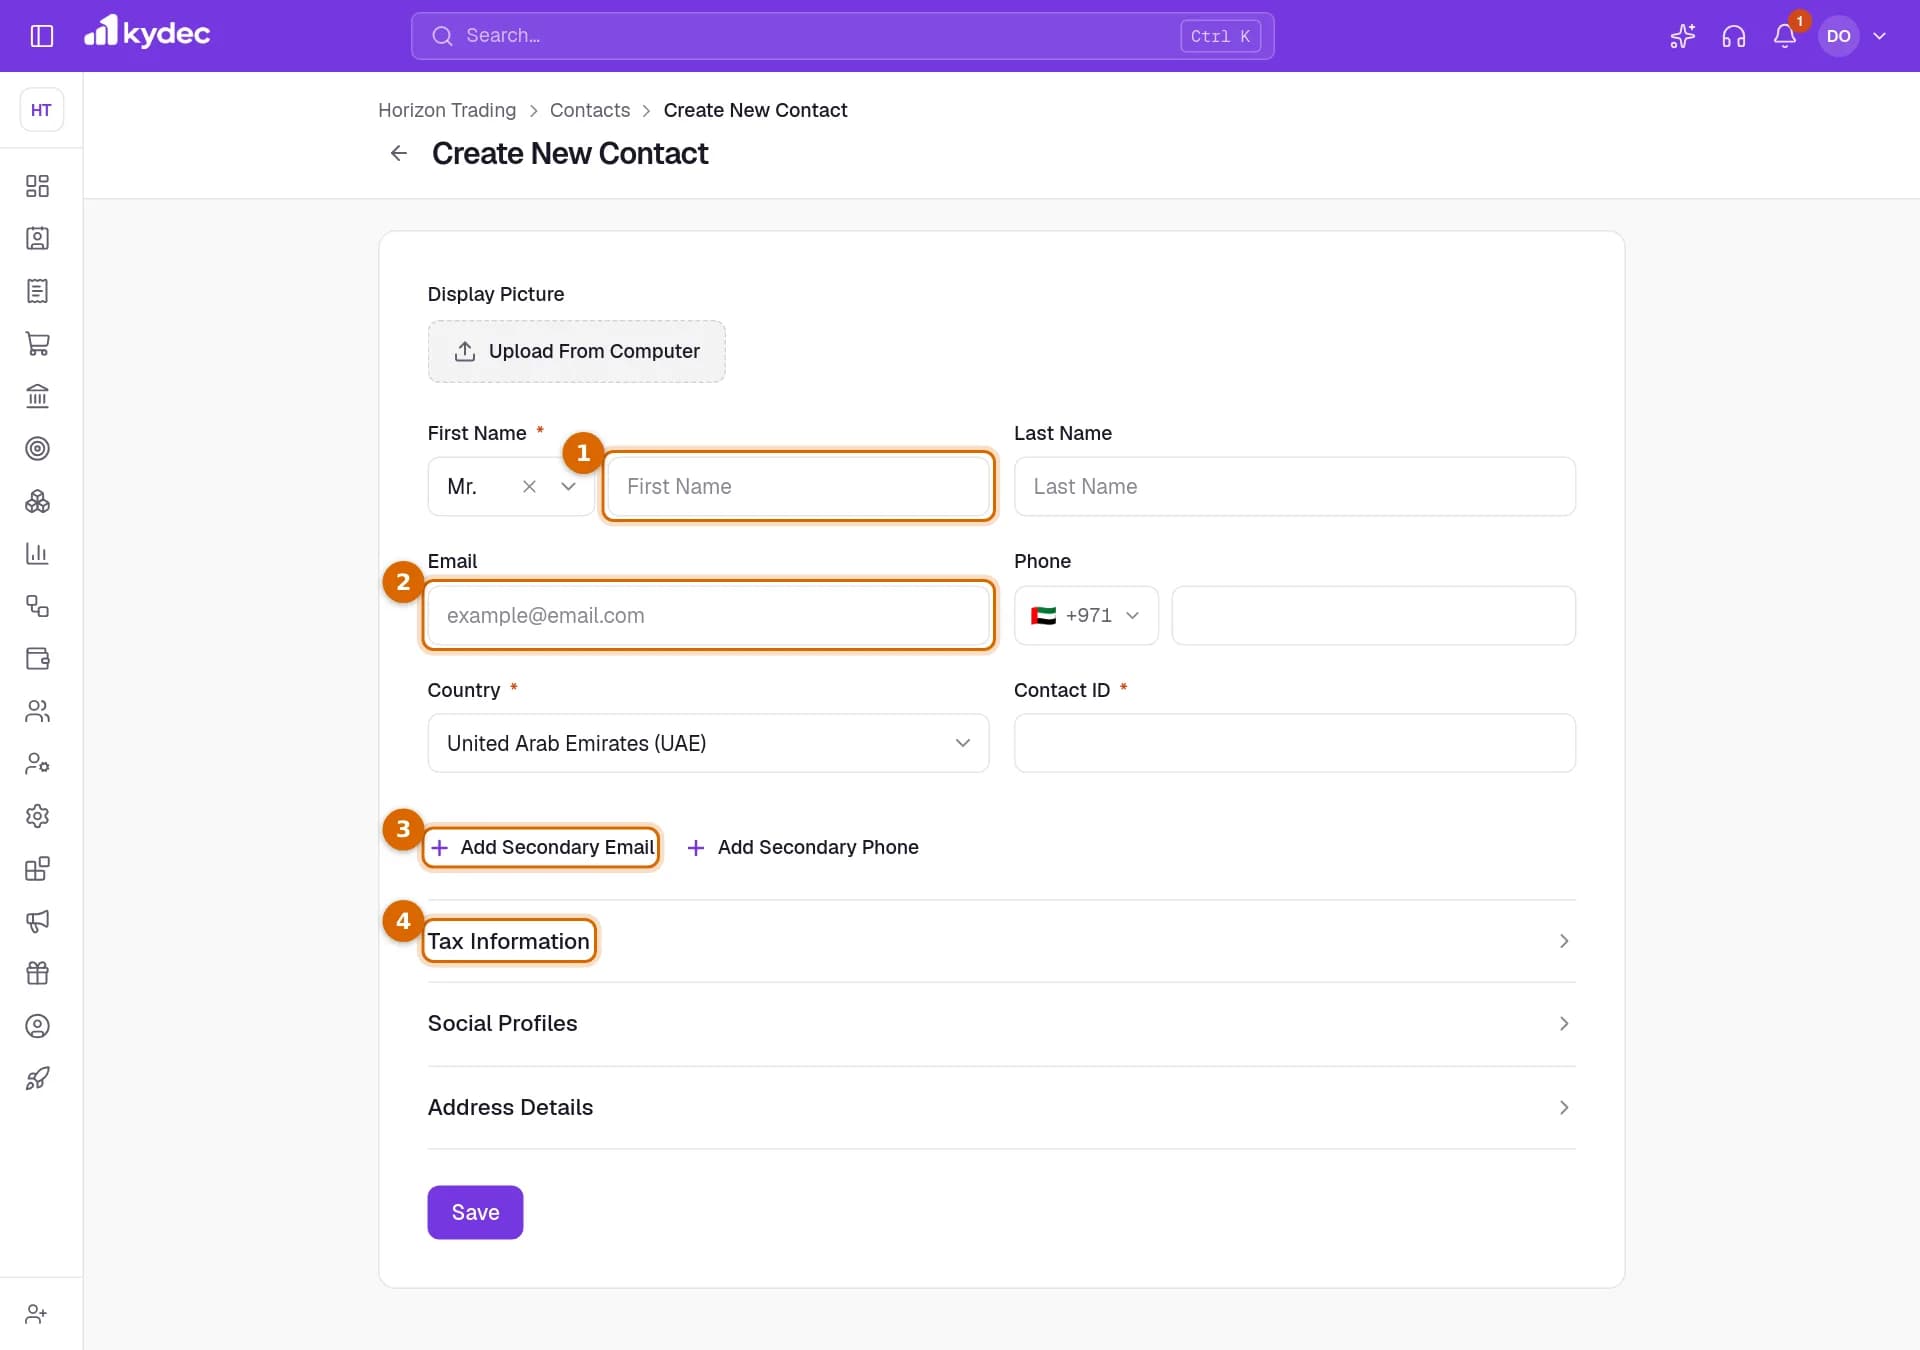The width and height of the screenshot is (1920, 1350).
Task: Focus the Last Name input field
Action: point(1295,486)
